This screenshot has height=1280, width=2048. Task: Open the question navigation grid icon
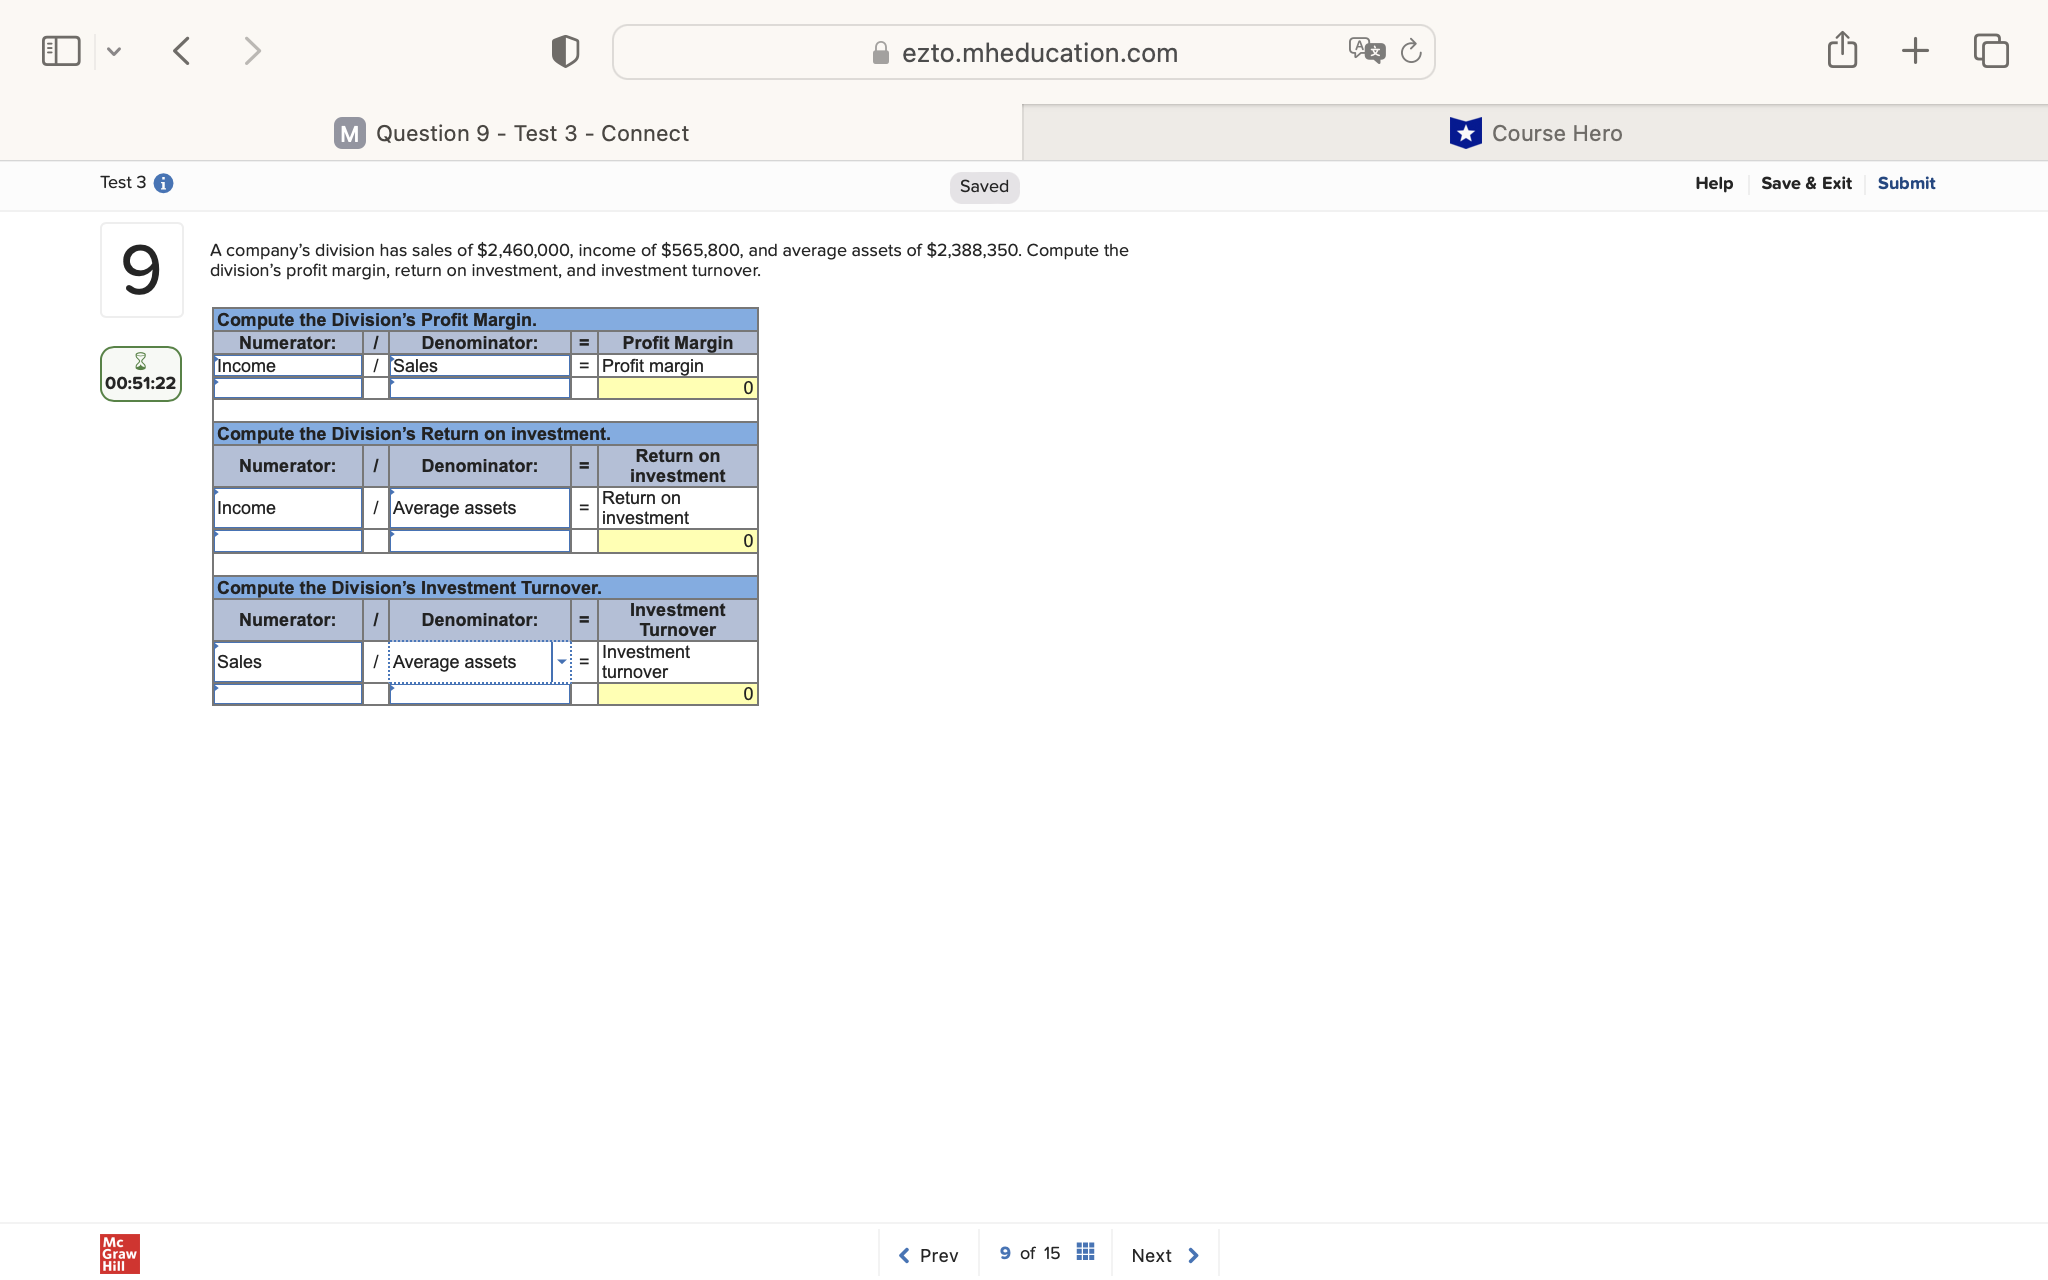[1084, 1250]
